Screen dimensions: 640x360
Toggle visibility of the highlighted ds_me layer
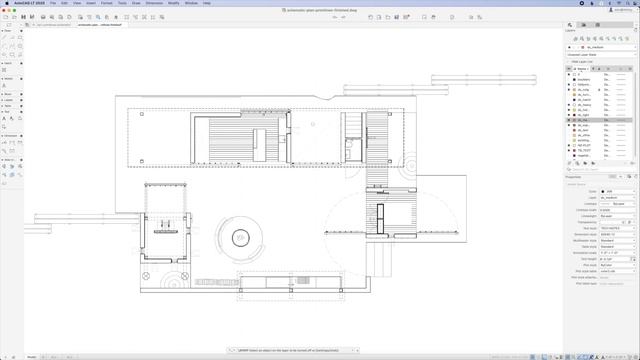[569, 120]
